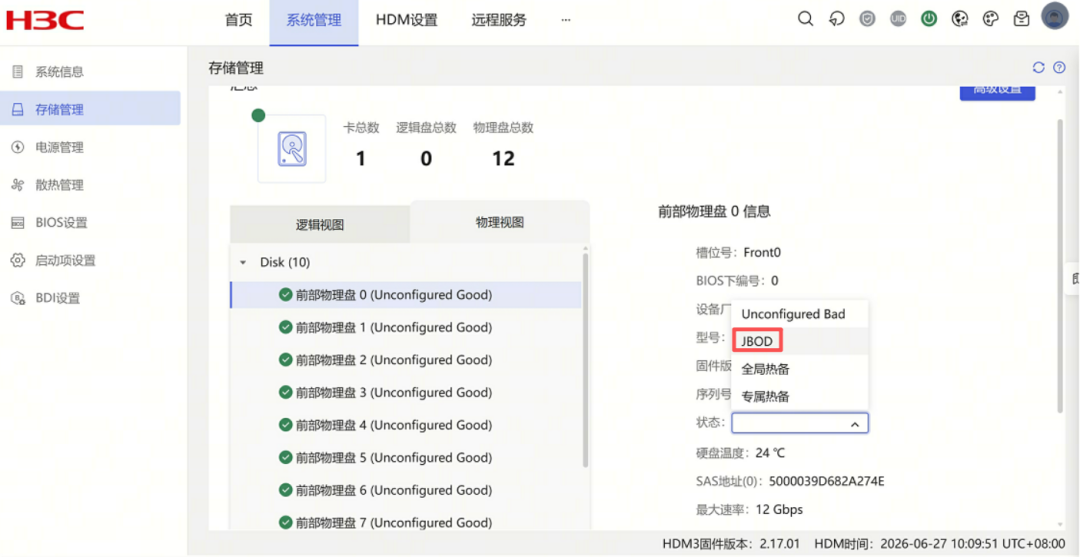
Task: Click the hard disk summary icon
Action: (x=292, y=149)
